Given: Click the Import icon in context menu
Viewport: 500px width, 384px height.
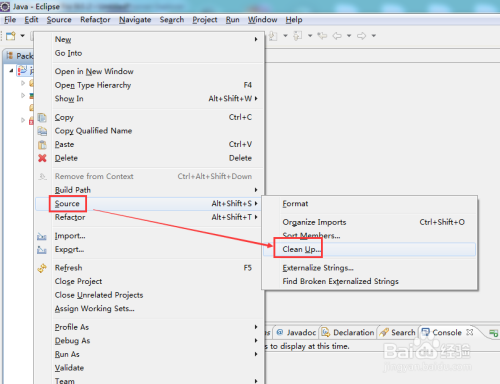Looking at the screenshot, I should coord(42,236).
